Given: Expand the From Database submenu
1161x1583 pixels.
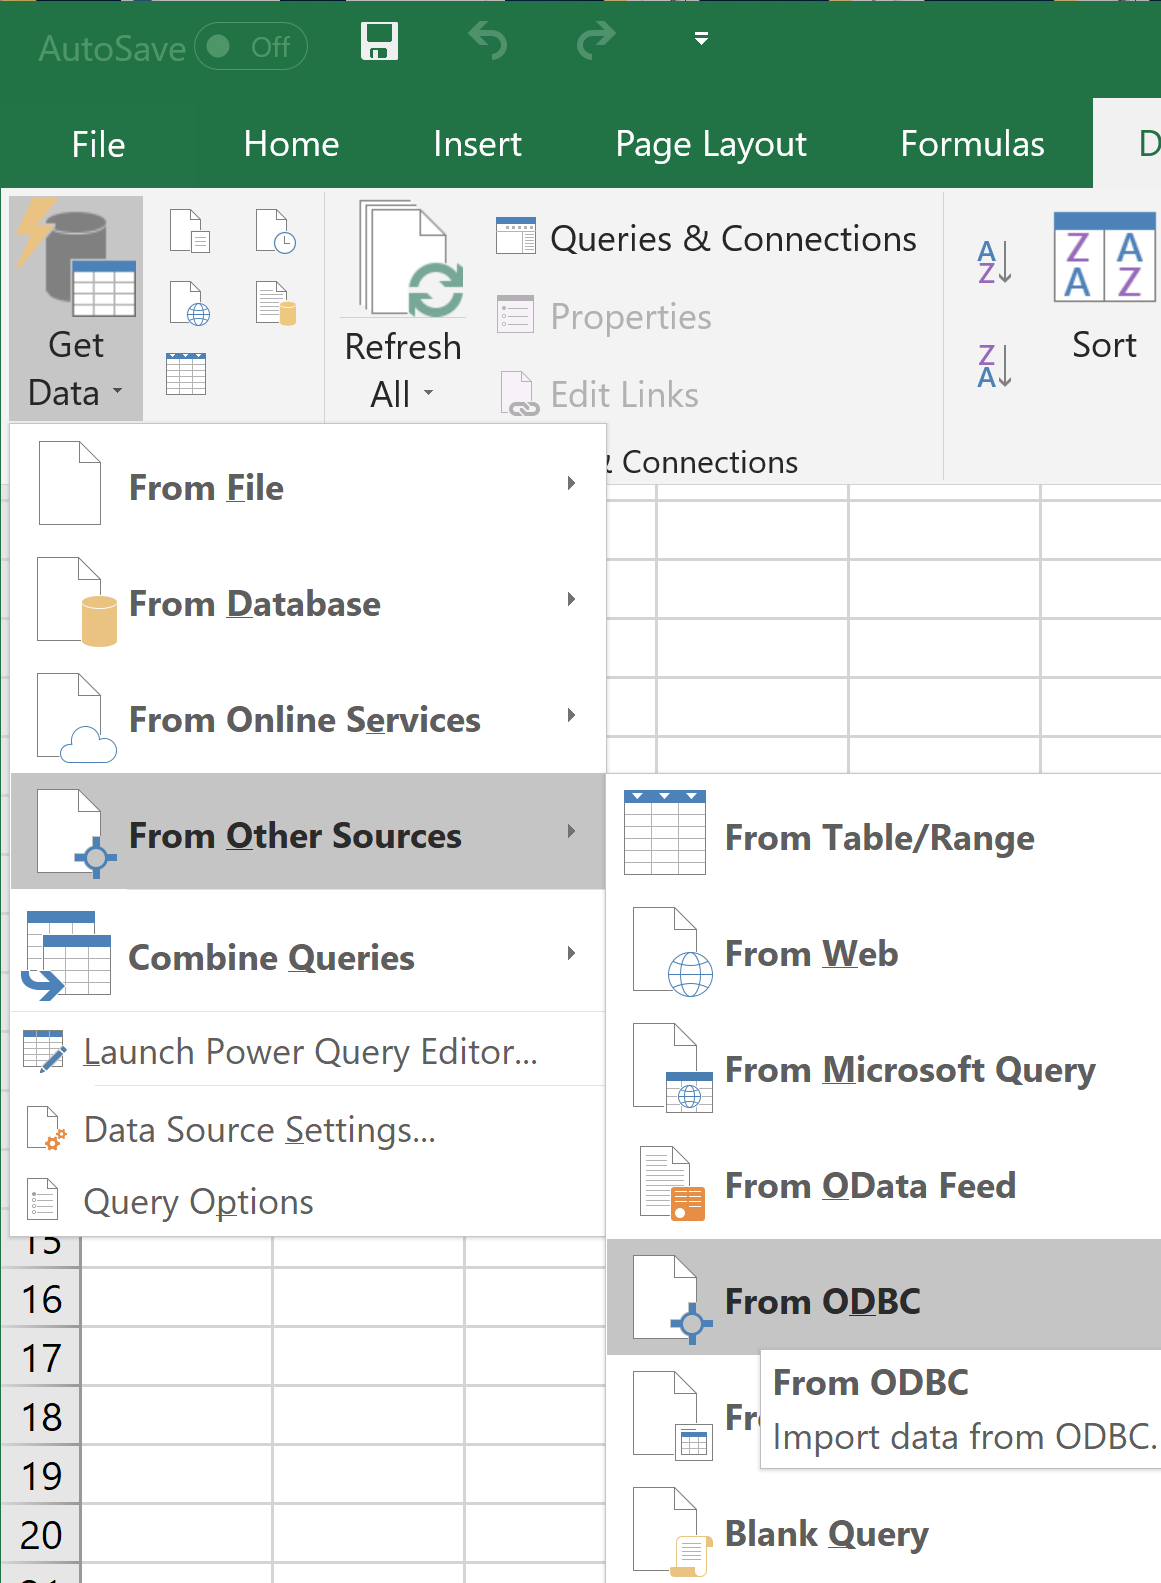Looking at the screenshot, I should [x=308, y=601].
